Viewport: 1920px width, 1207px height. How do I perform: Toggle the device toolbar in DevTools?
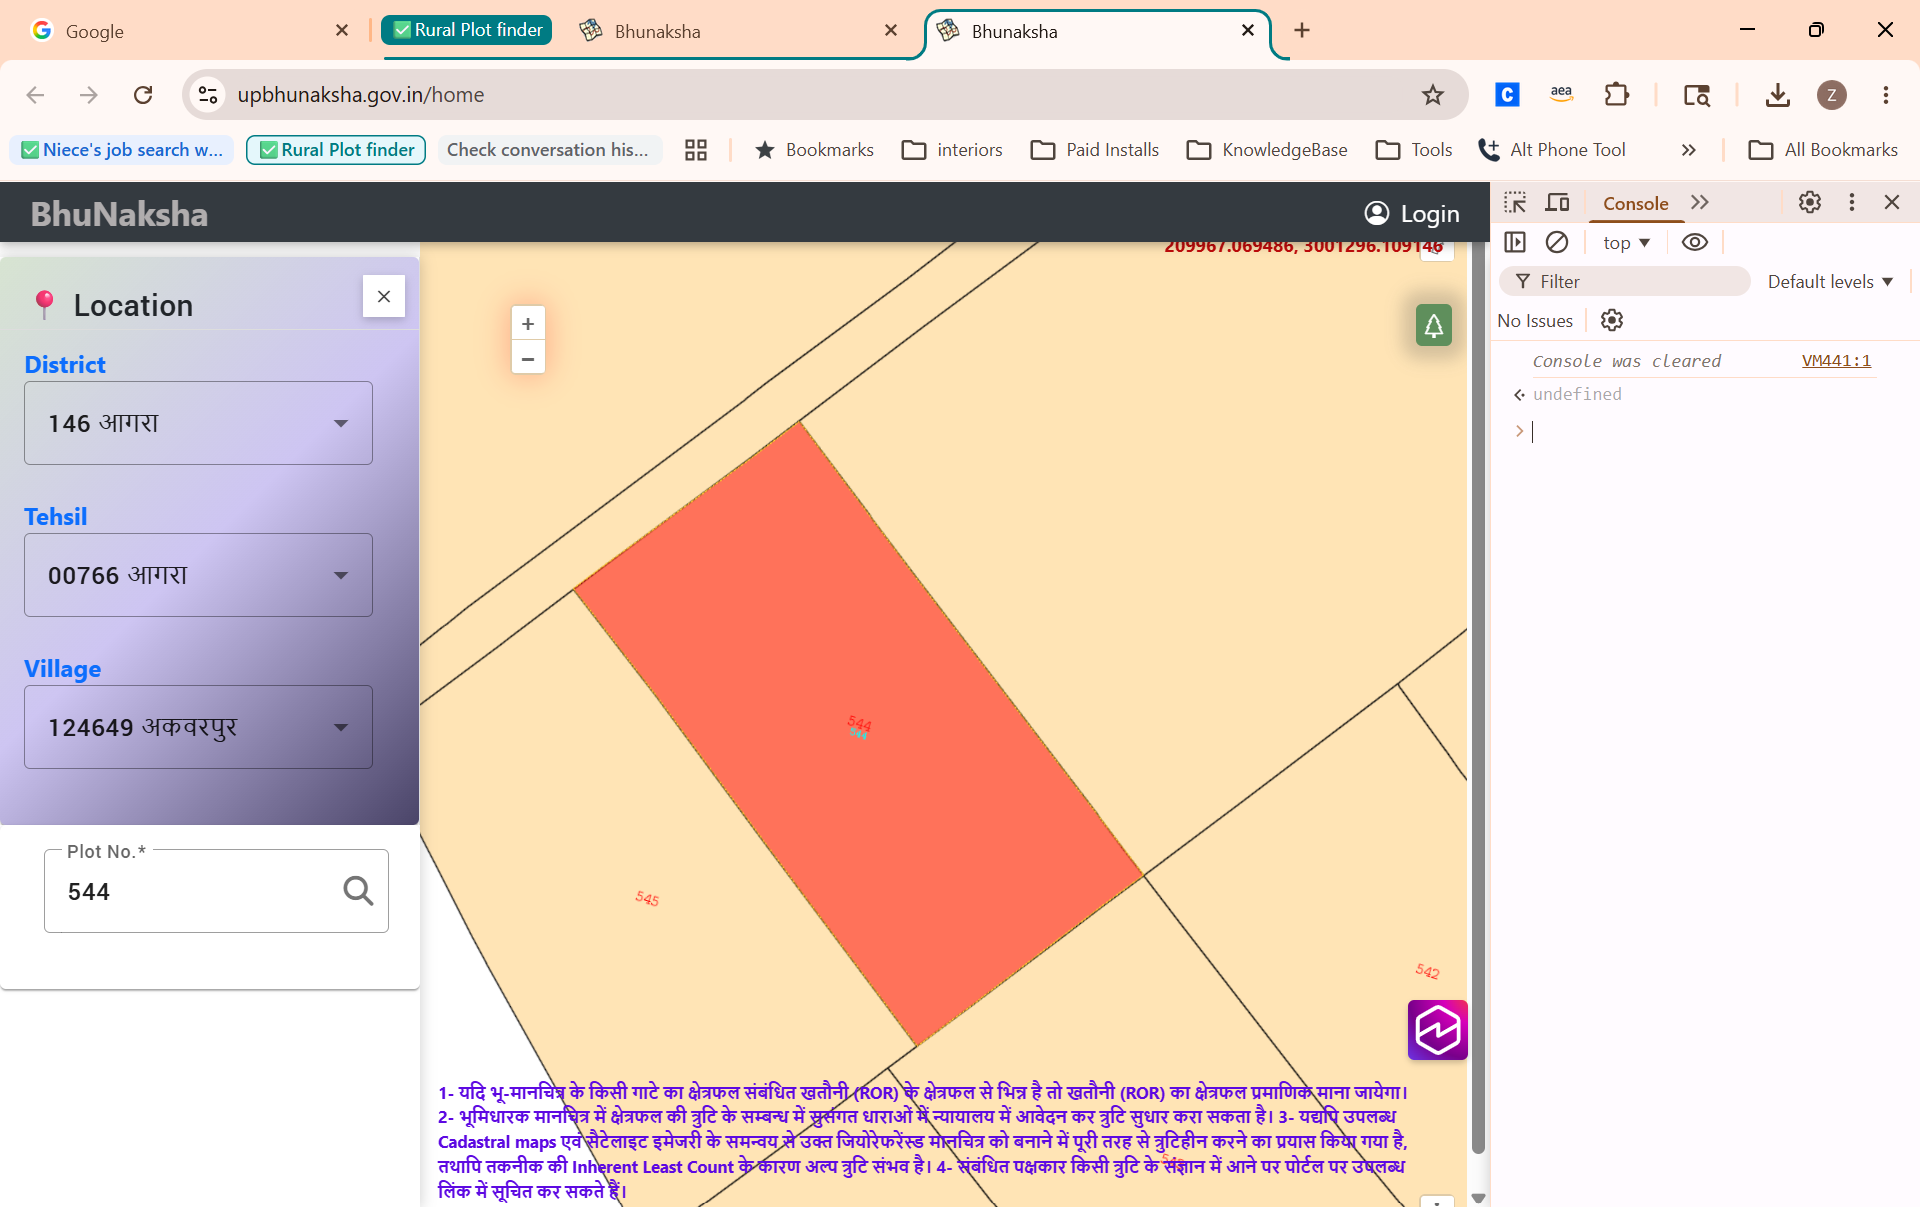click(1557, 203)
